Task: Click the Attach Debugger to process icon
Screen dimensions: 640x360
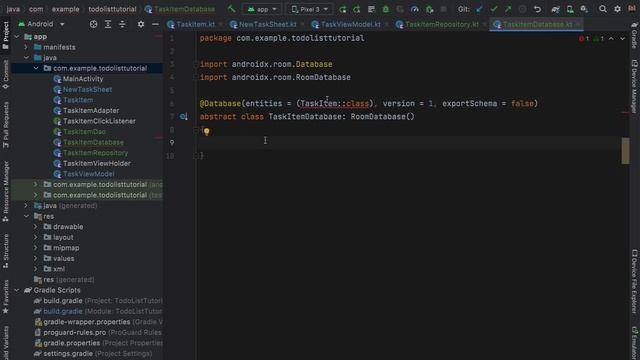Action: tap(429, 9)
